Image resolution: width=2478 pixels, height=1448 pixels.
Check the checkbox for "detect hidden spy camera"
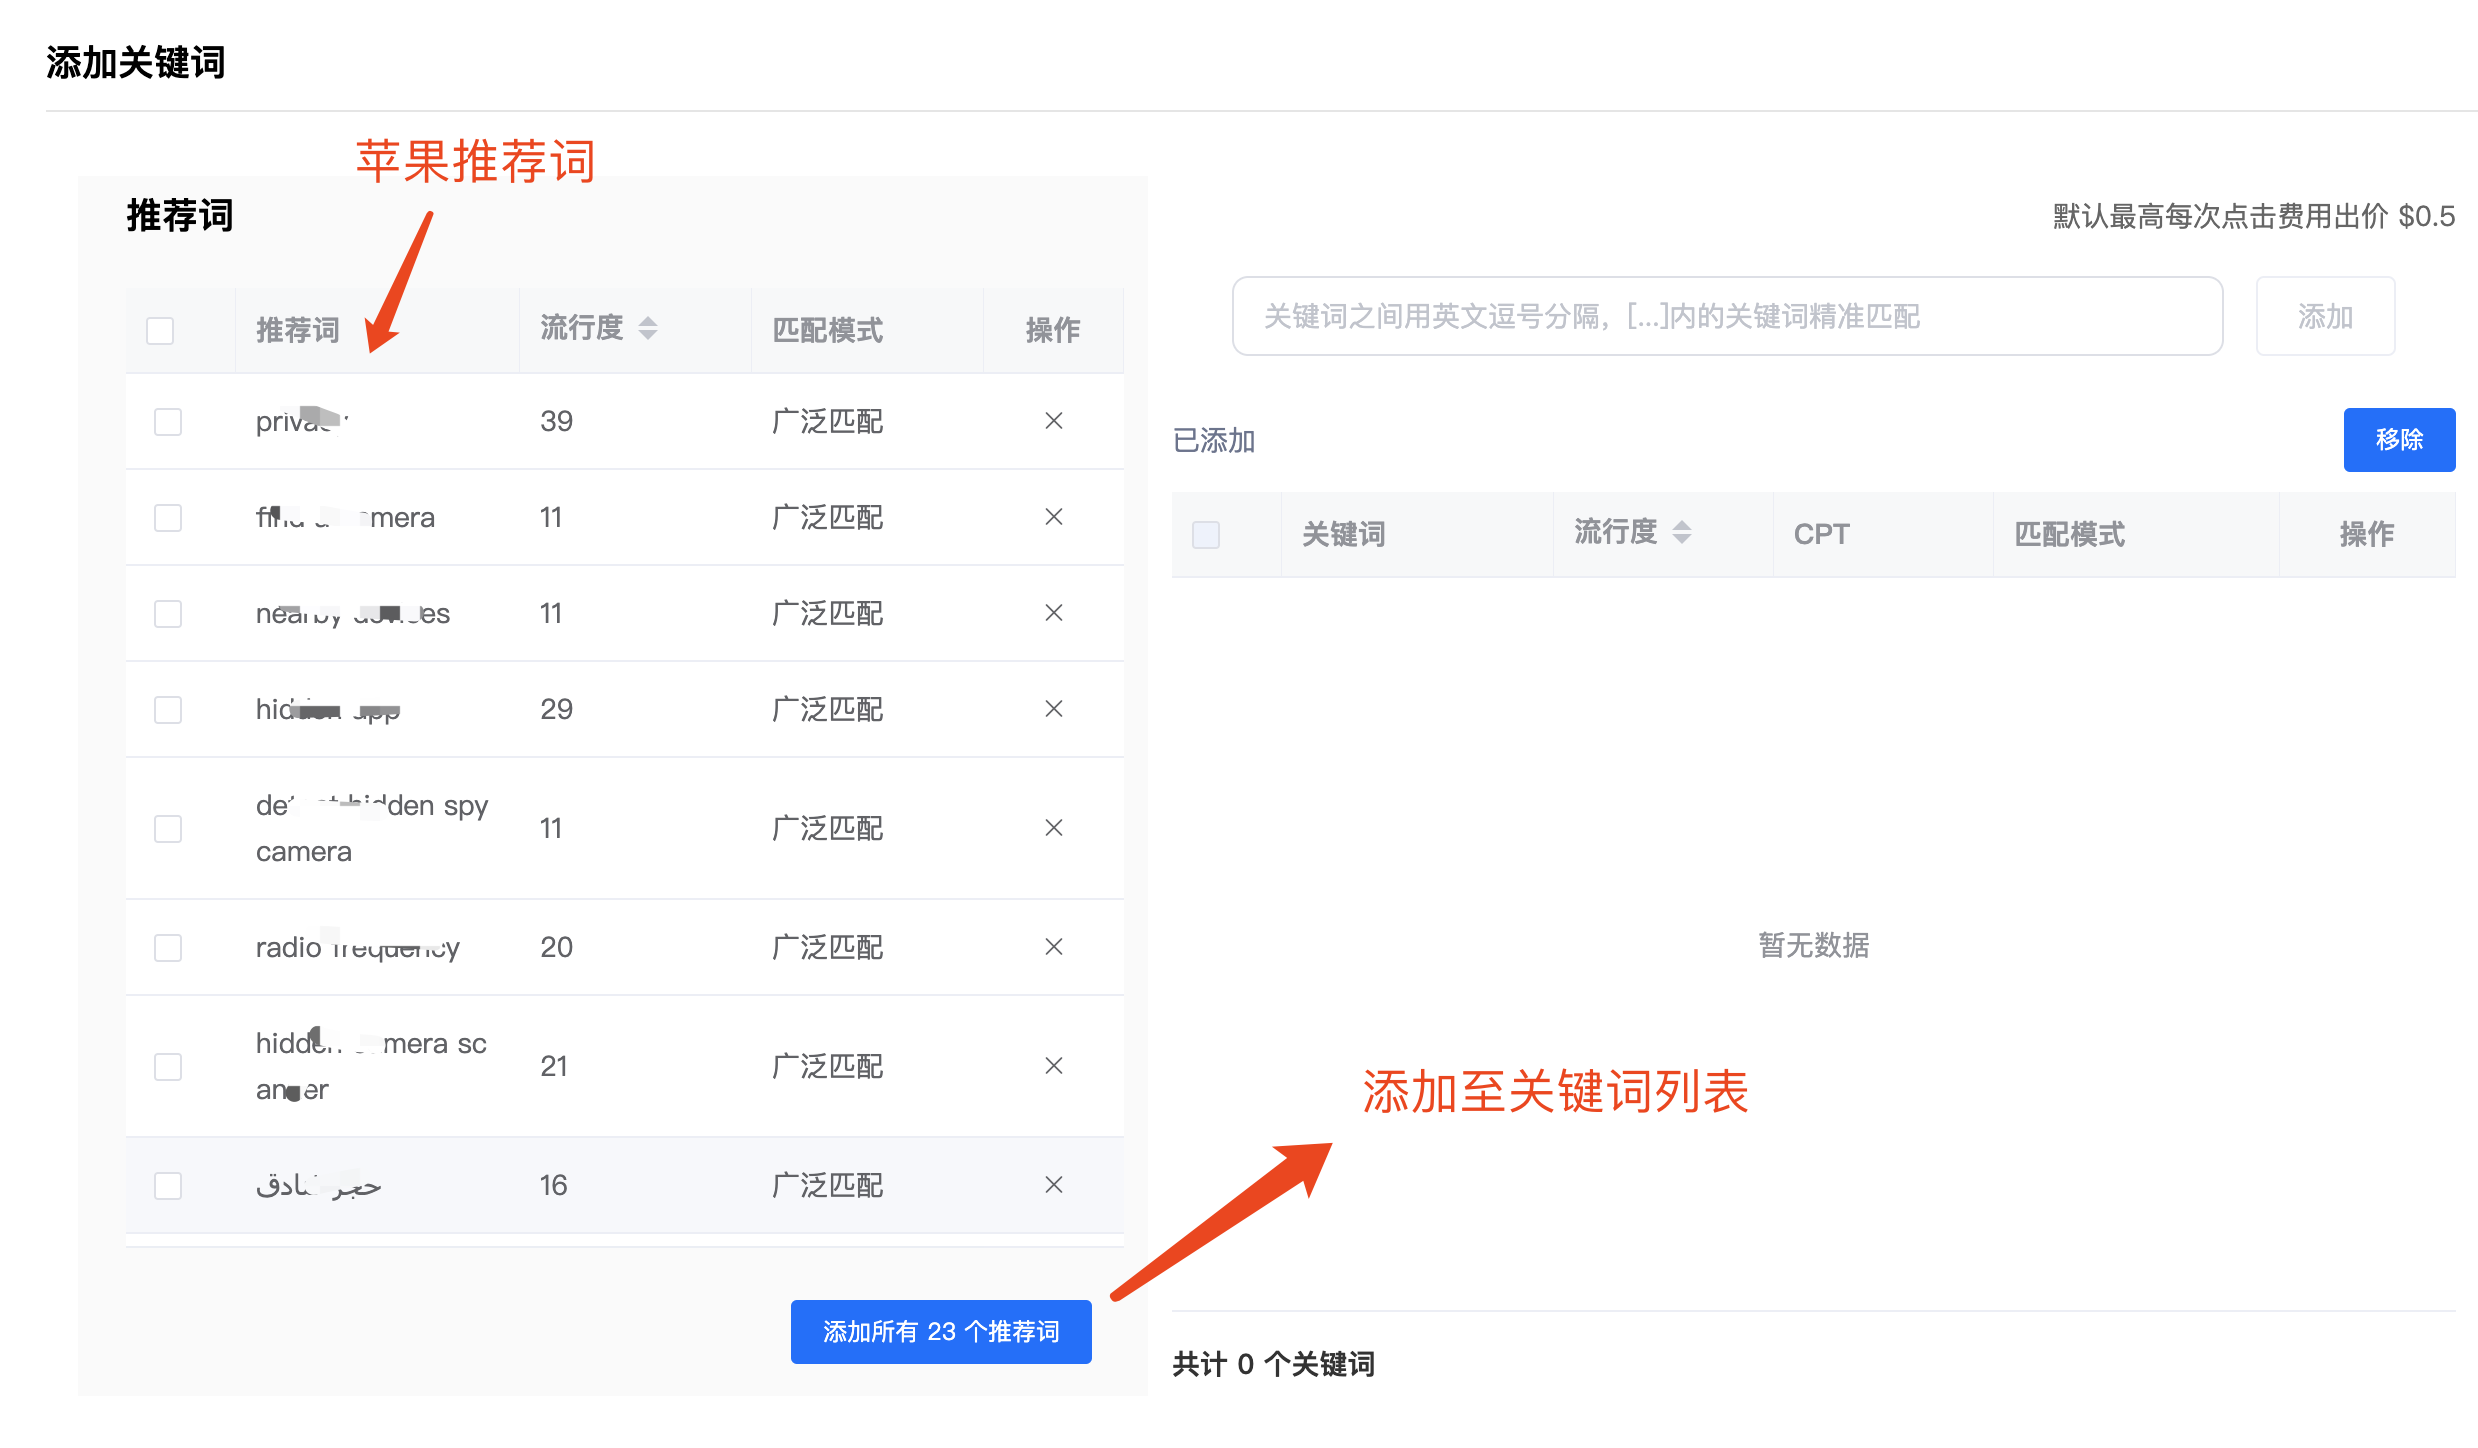[x=167, y=828]
